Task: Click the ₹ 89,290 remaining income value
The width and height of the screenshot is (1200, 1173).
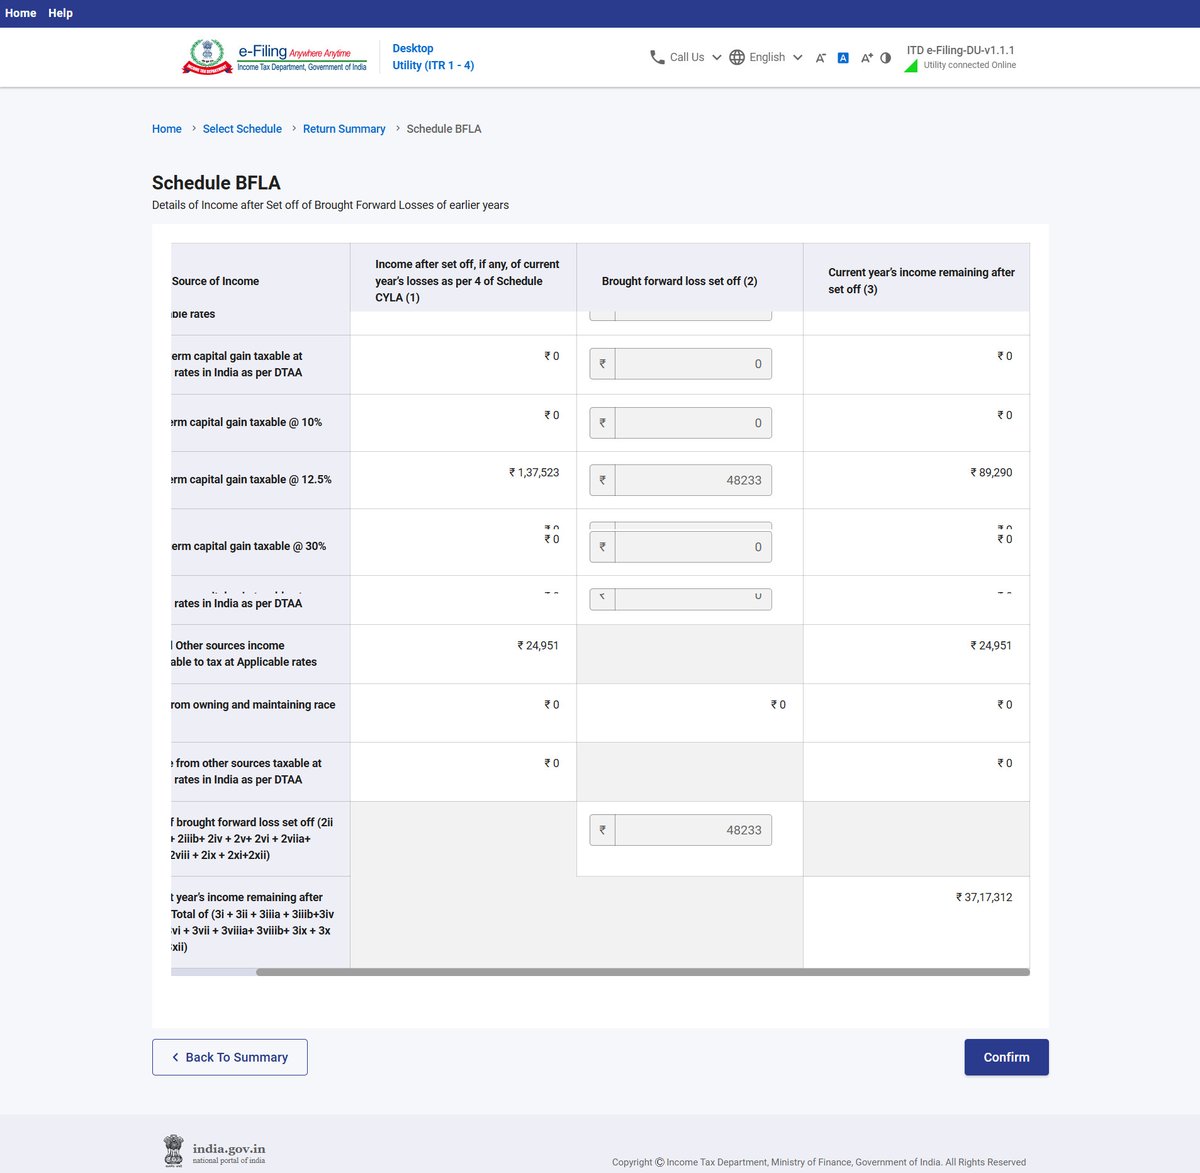Action: coord(991,473)
